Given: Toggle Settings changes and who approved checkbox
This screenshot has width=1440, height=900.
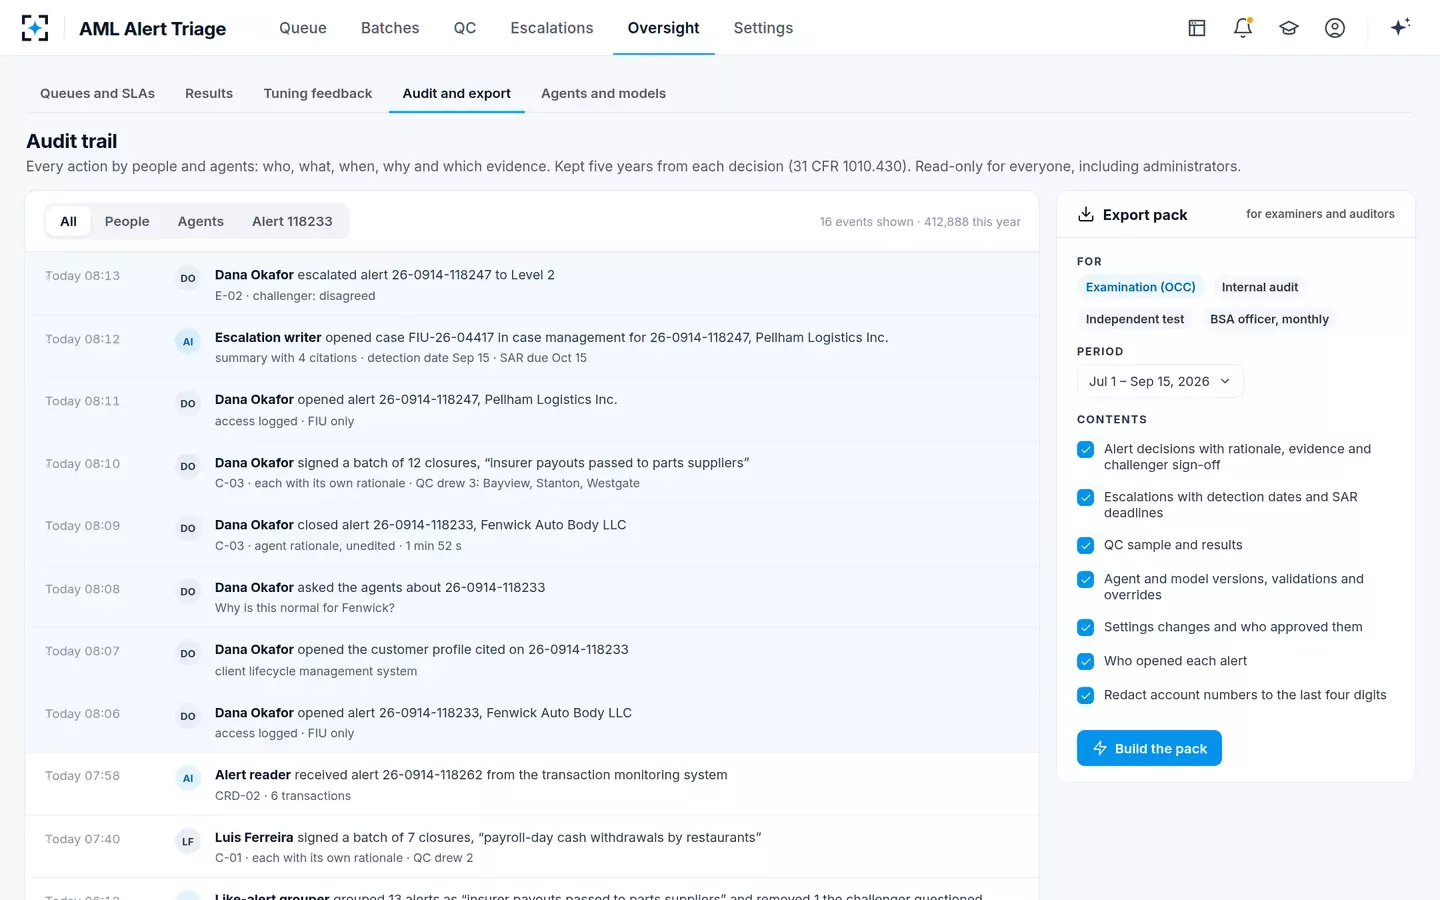Looking at the screenshot, I should [x=1085, y=628].
